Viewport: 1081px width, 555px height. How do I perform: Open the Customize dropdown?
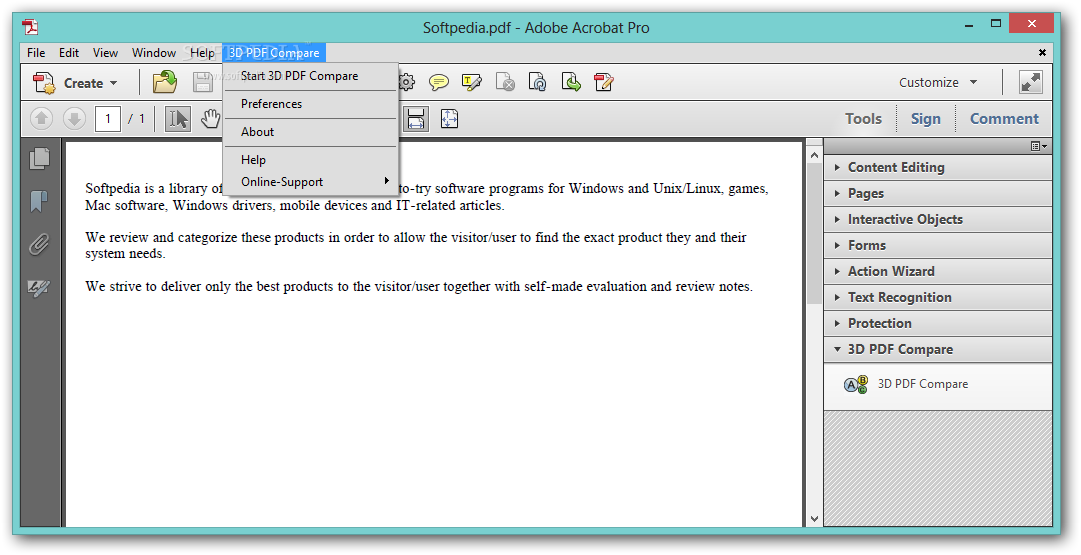938,82
